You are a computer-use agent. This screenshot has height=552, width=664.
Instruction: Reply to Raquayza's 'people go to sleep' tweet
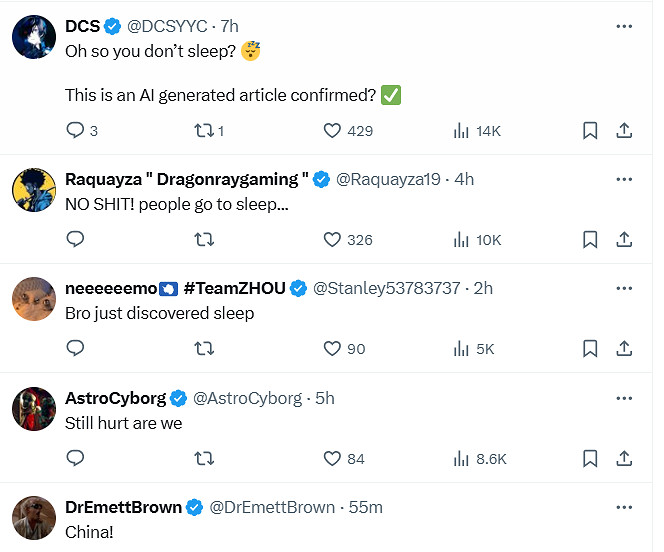[75, 239]
